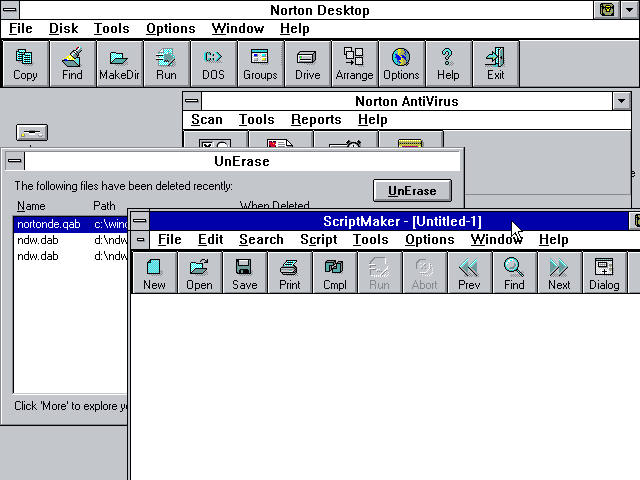Open Norton Desktop system menu box
Image resolution: width=640 pixels, height=480 pixels.
[10, 10]
